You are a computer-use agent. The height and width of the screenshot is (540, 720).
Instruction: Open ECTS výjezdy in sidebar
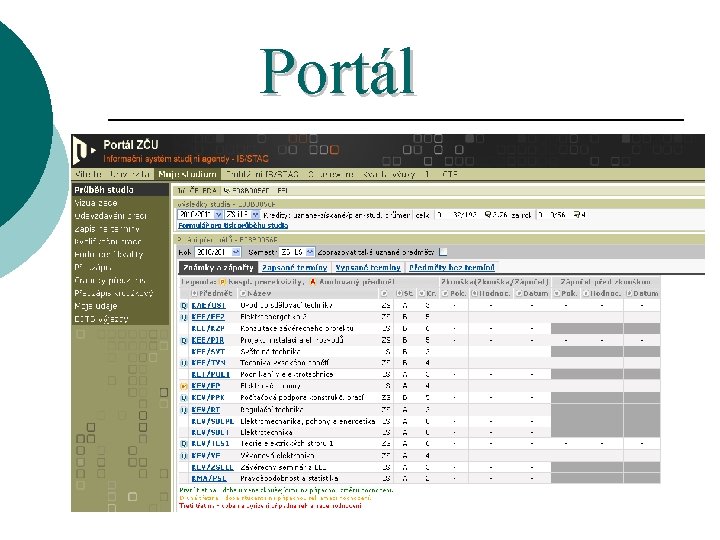click(101, 319)
